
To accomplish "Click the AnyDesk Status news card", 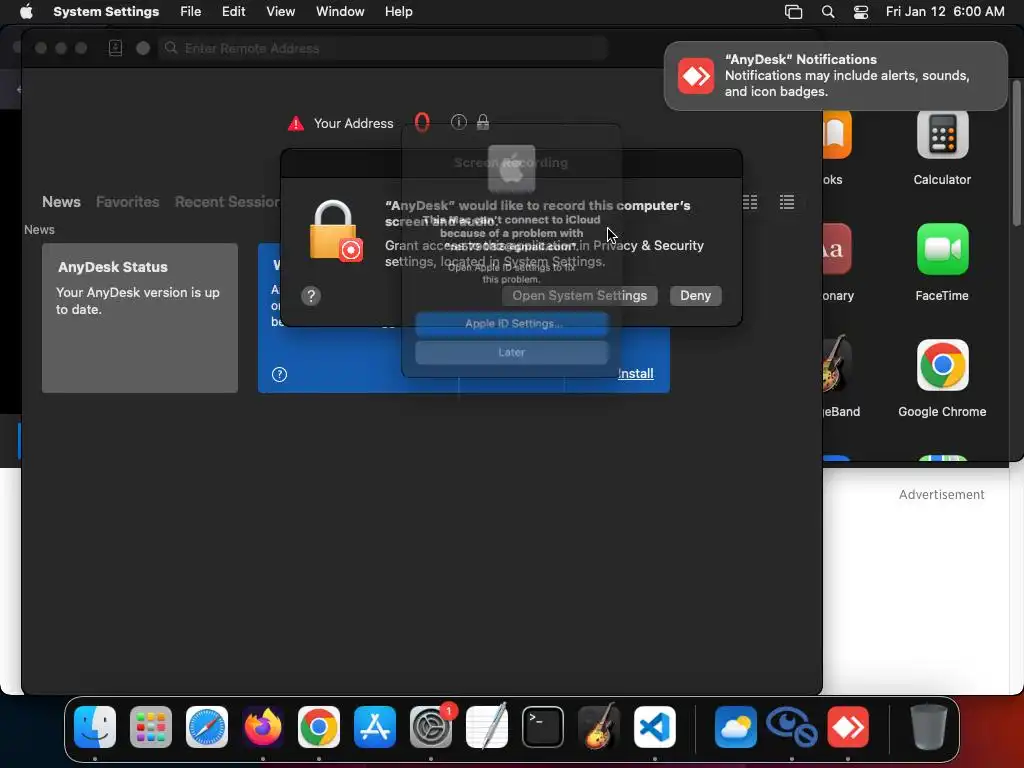I will pos(140,318).
